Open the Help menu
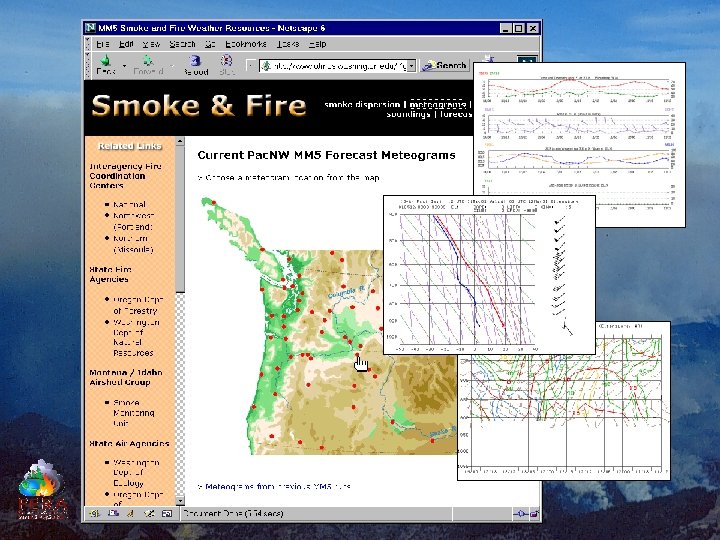 [x=317, y=44]
